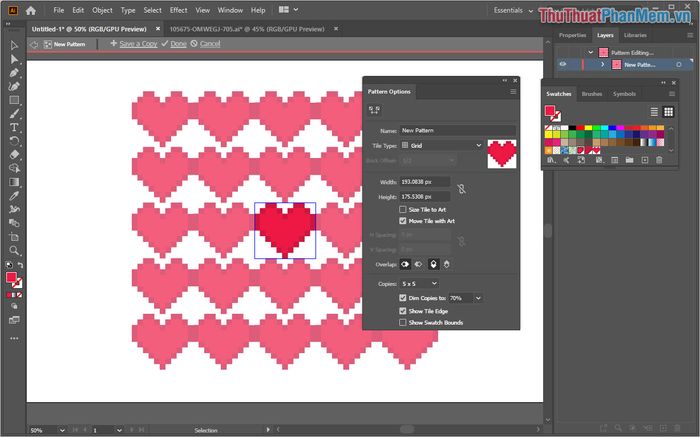Switch swatches to list view
Image resolution: width=700 pixels, height=437 pixels.
(654, 111)
